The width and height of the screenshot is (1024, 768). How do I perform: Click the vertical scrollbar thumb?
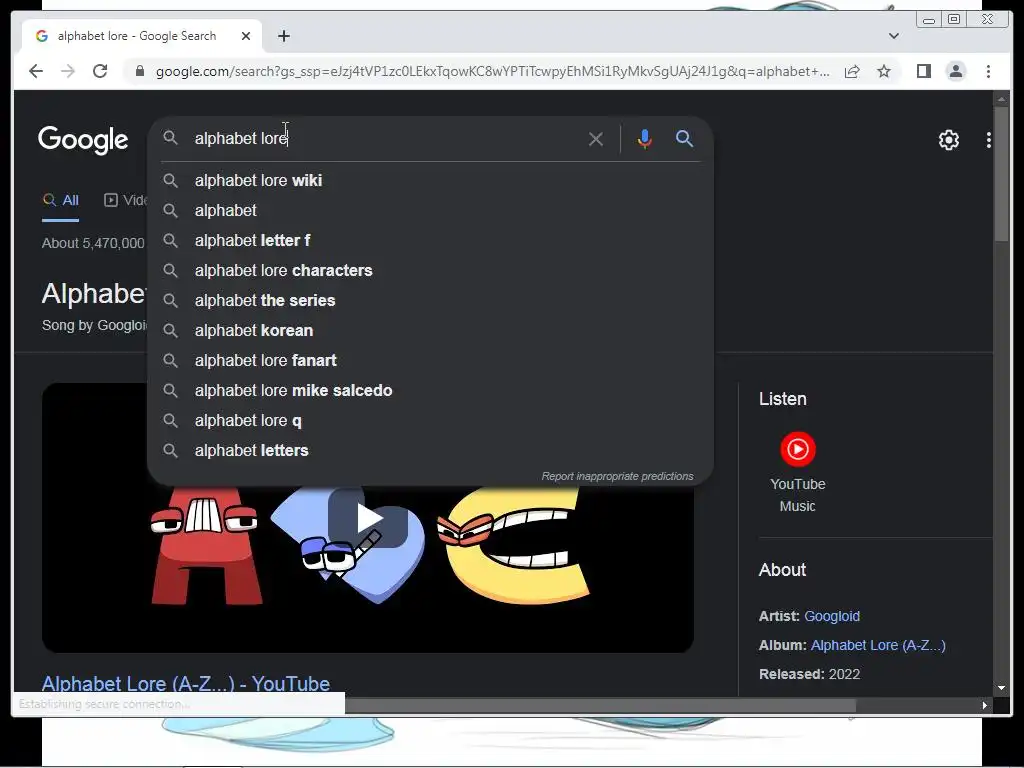pos(1000,175)
